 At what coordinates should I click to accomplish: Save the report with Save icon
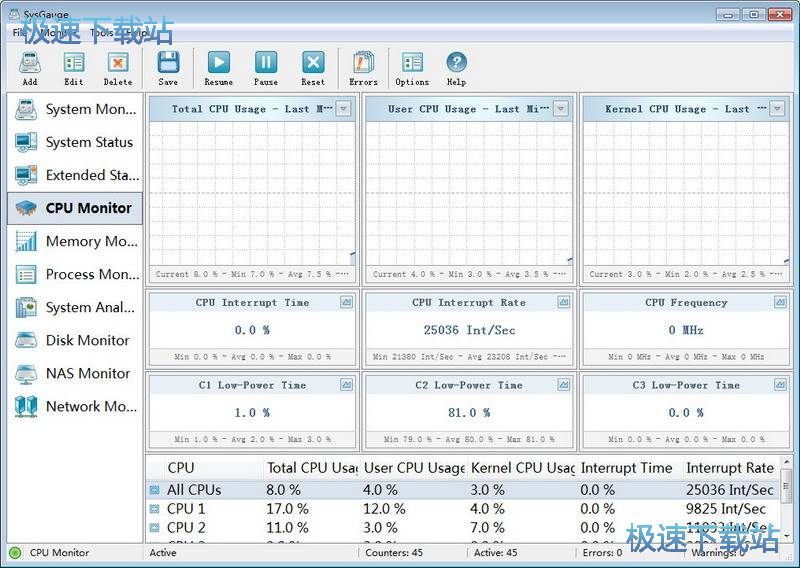[168, 64]
